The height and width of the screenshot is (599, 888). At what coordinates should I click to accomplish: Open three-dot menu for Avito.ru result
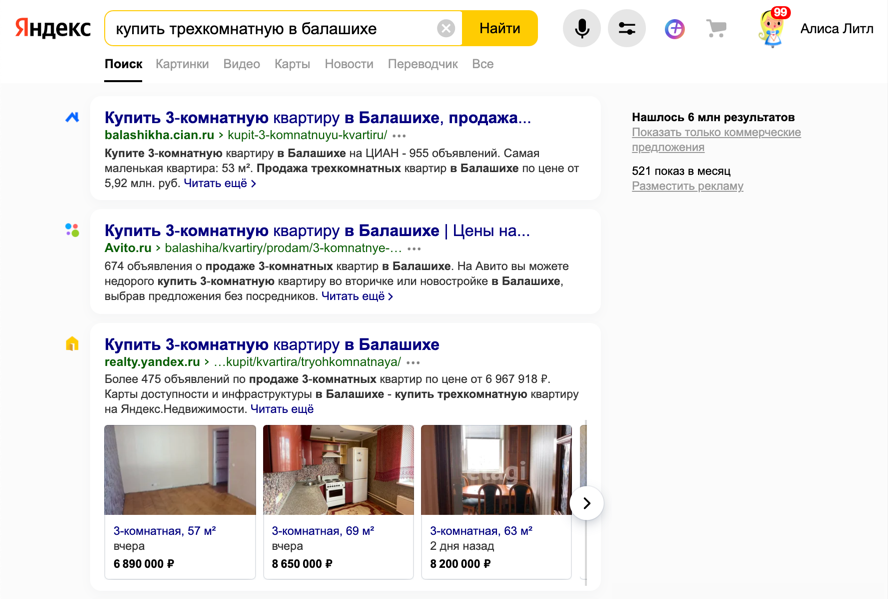[415, 249]
